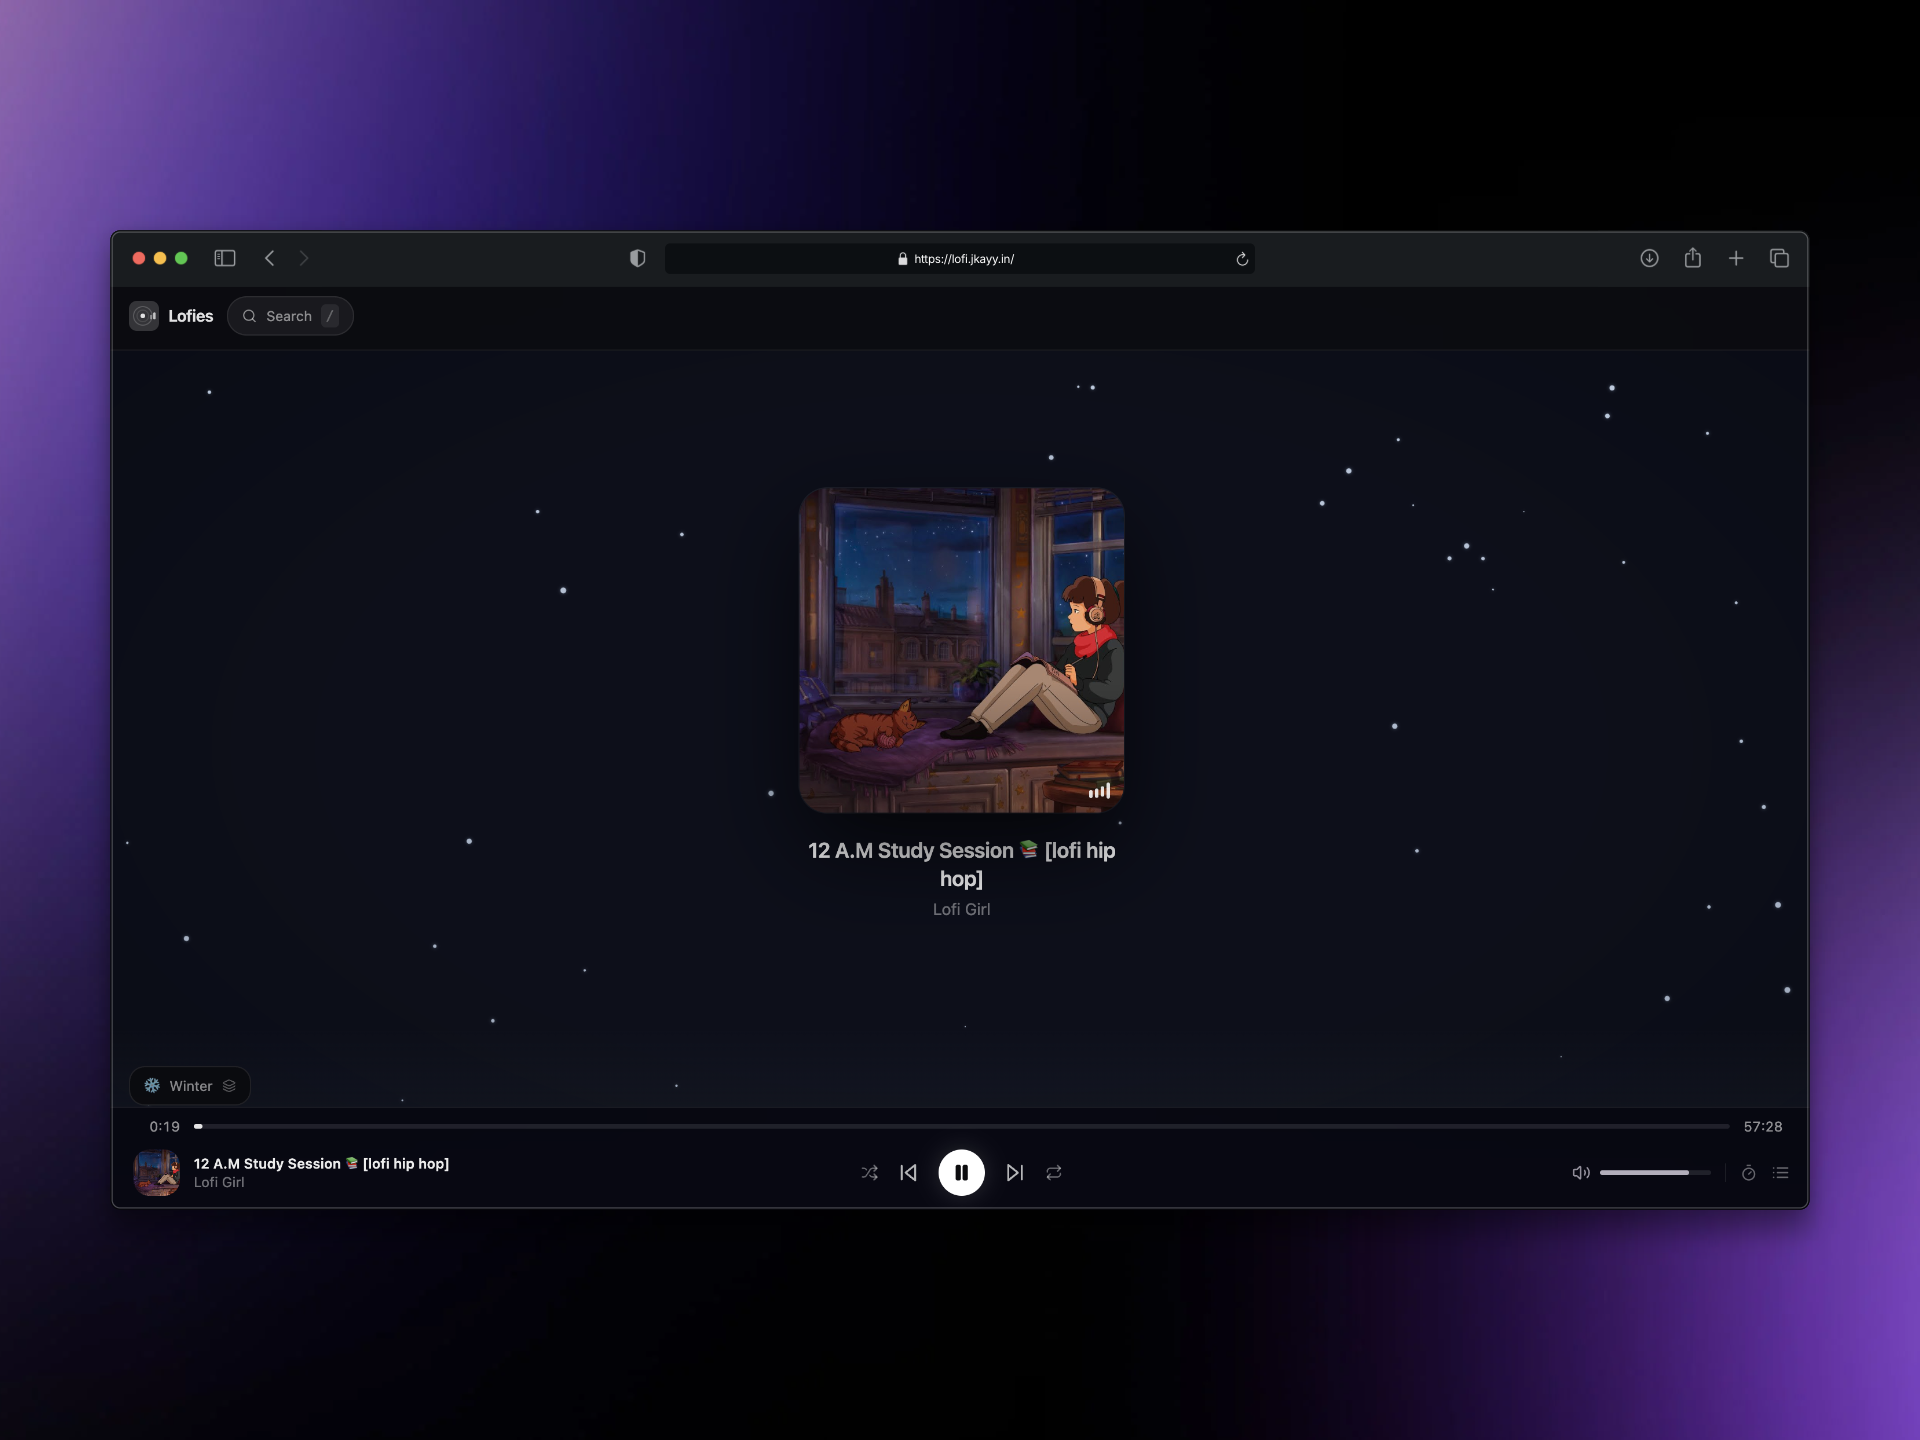Click the large album artwork
This screenshot has height=1440, width=1920.
pos(961,650)
